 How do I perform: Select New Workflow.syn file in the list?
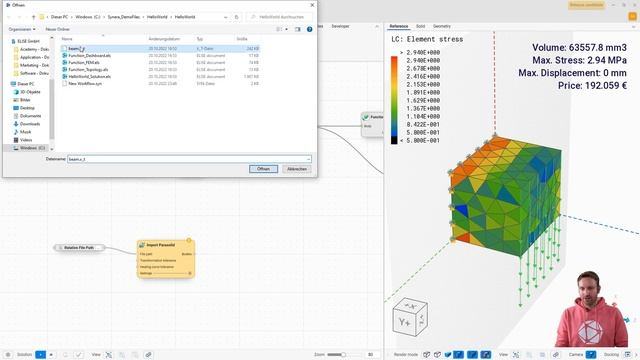point(160,83)
